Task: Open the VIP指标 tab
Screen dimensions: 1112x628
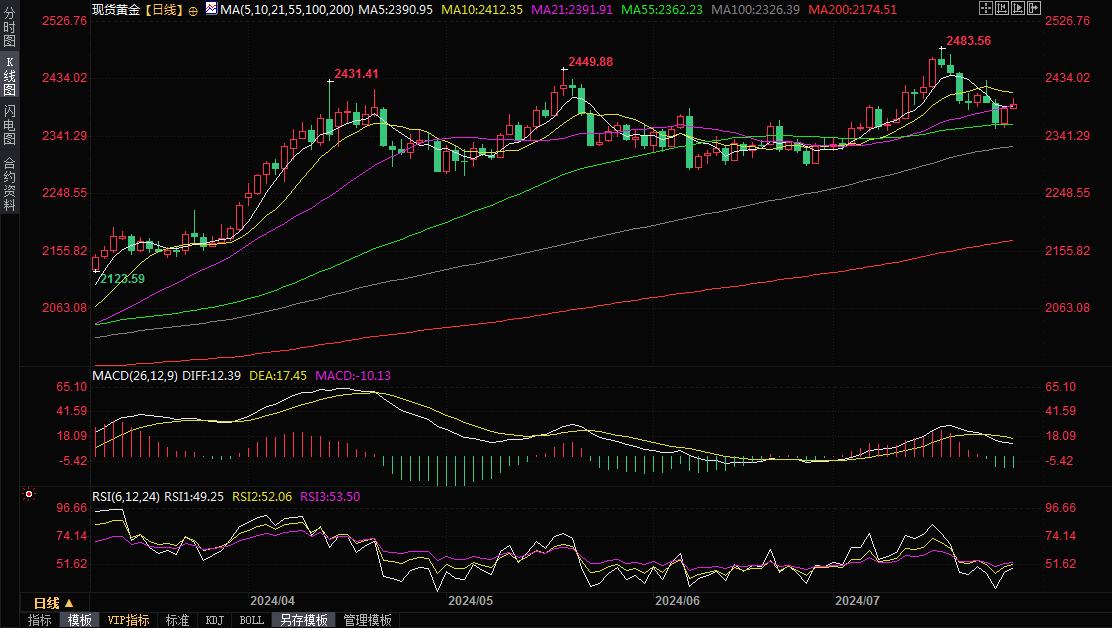Action: point(128,620)
